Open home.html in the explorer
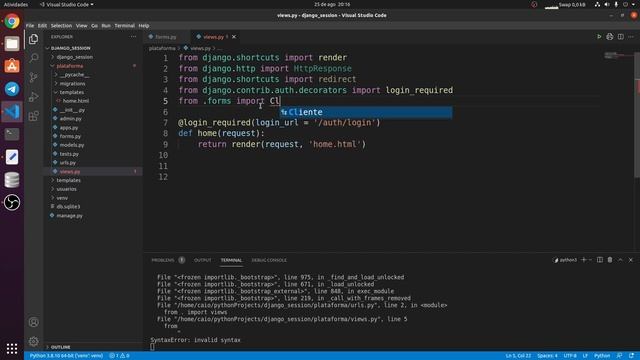The image size is (640, 360). (x=76, y=101)
